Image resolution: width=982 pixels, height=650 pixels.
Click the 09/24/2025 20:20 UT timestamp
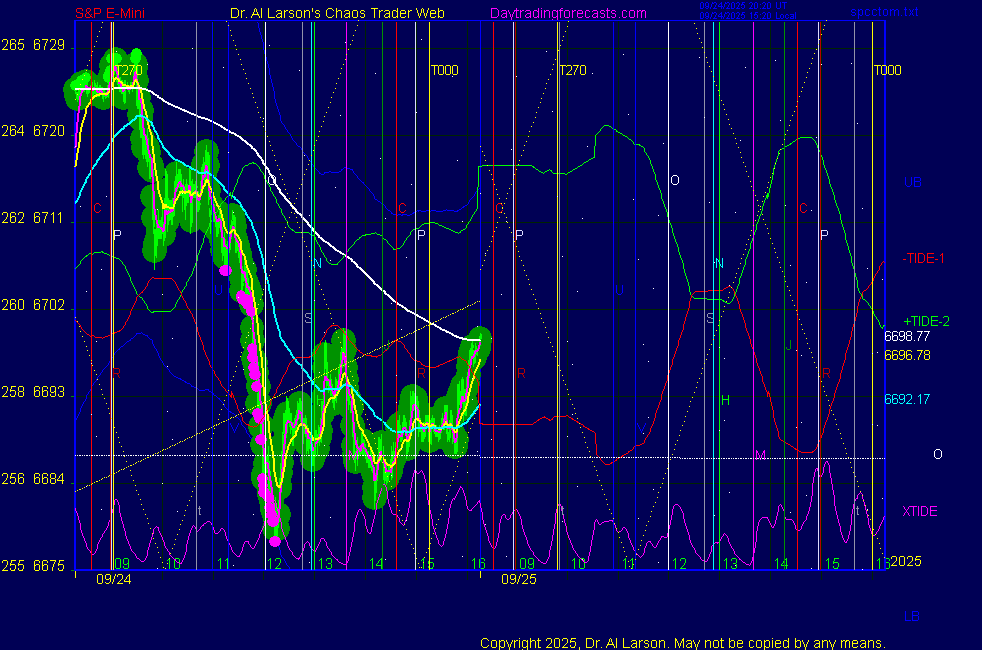tap(749, 8)
